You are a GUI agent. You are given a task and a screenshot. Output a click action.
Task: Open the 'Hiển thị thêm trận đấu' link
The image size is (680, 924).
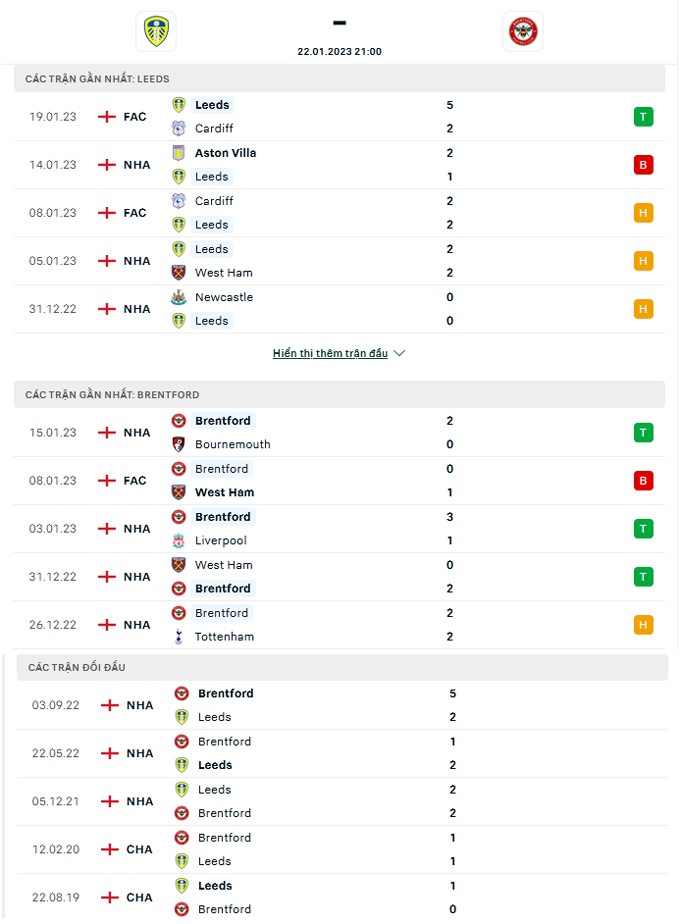click(x=330, y=353)
